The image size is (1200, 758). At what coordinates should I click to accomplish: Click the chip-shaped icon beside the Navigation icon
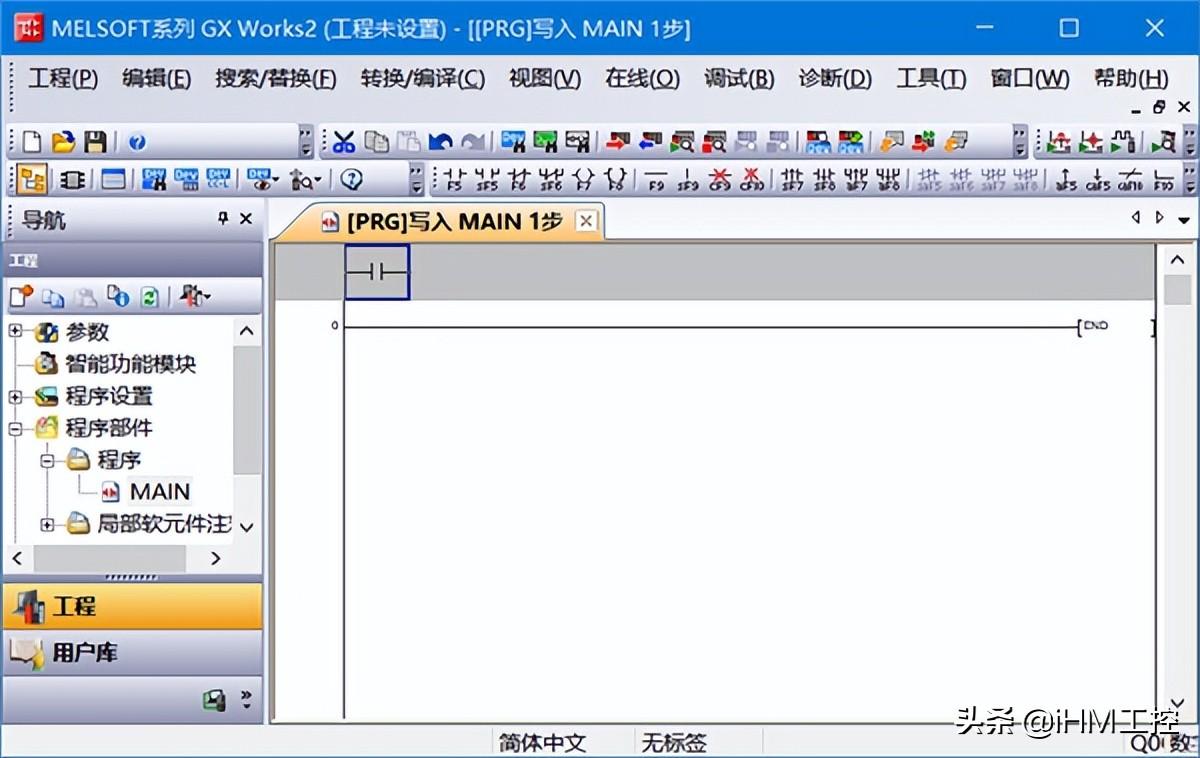click(x=72, y=179)
